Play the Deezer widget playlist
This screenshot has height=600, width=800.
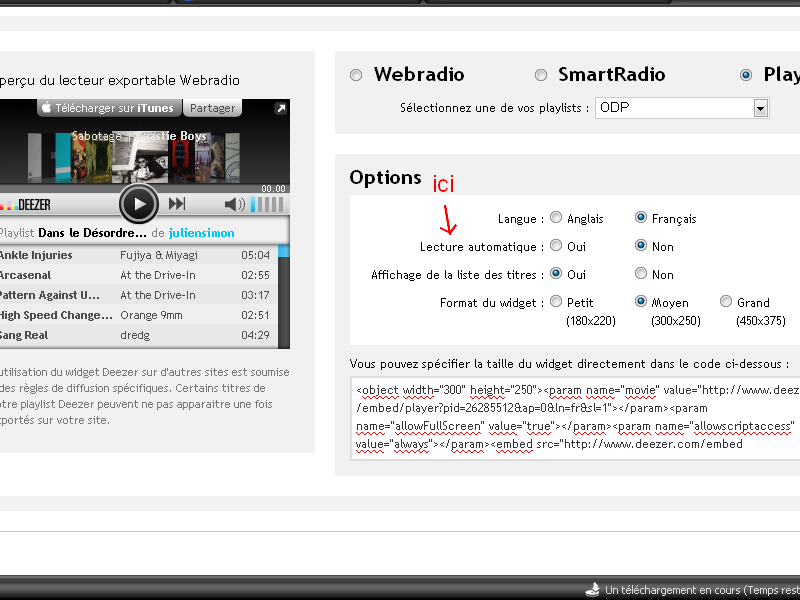pyautogui.click(x=139, y=204)
